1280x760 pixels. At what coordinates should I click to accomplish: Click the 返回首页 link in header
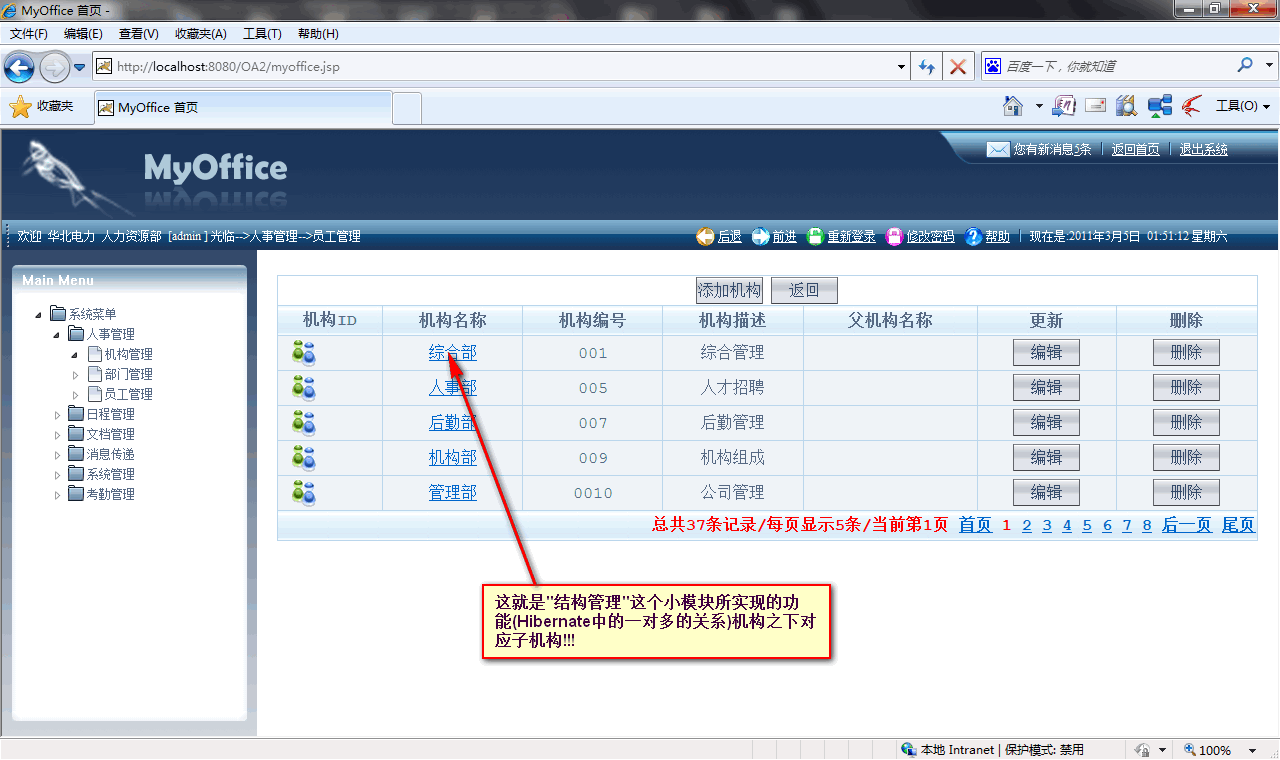coord(1136,149)
